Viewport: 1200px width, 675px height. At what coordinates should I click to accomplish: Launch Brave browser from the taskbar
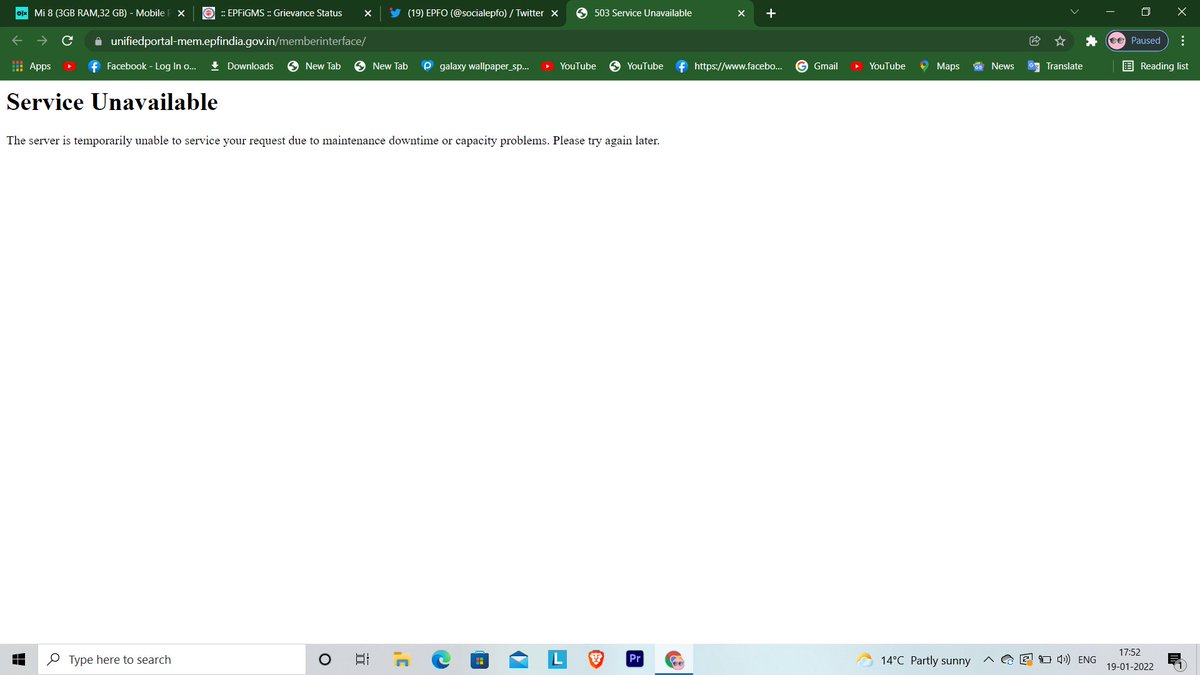(596, 659)
